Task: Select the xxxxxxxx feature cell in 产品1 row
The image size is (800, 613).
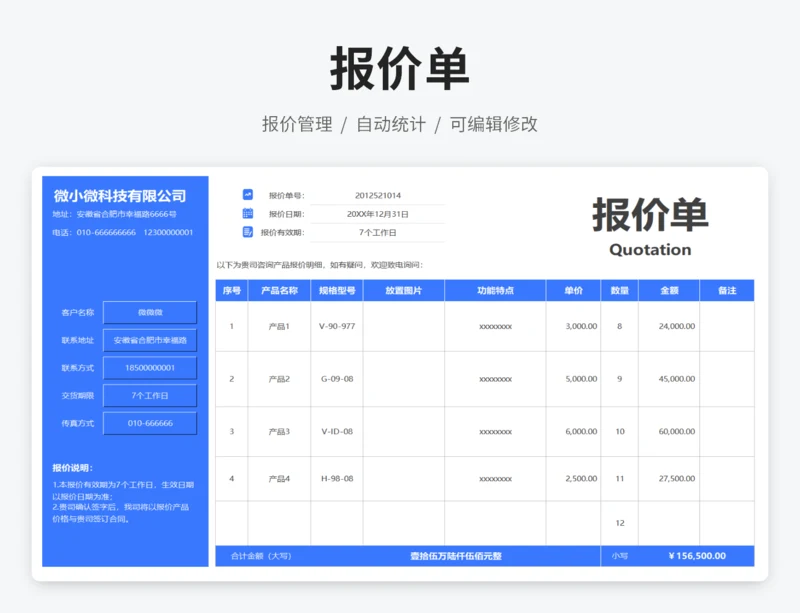Action: 495,326
